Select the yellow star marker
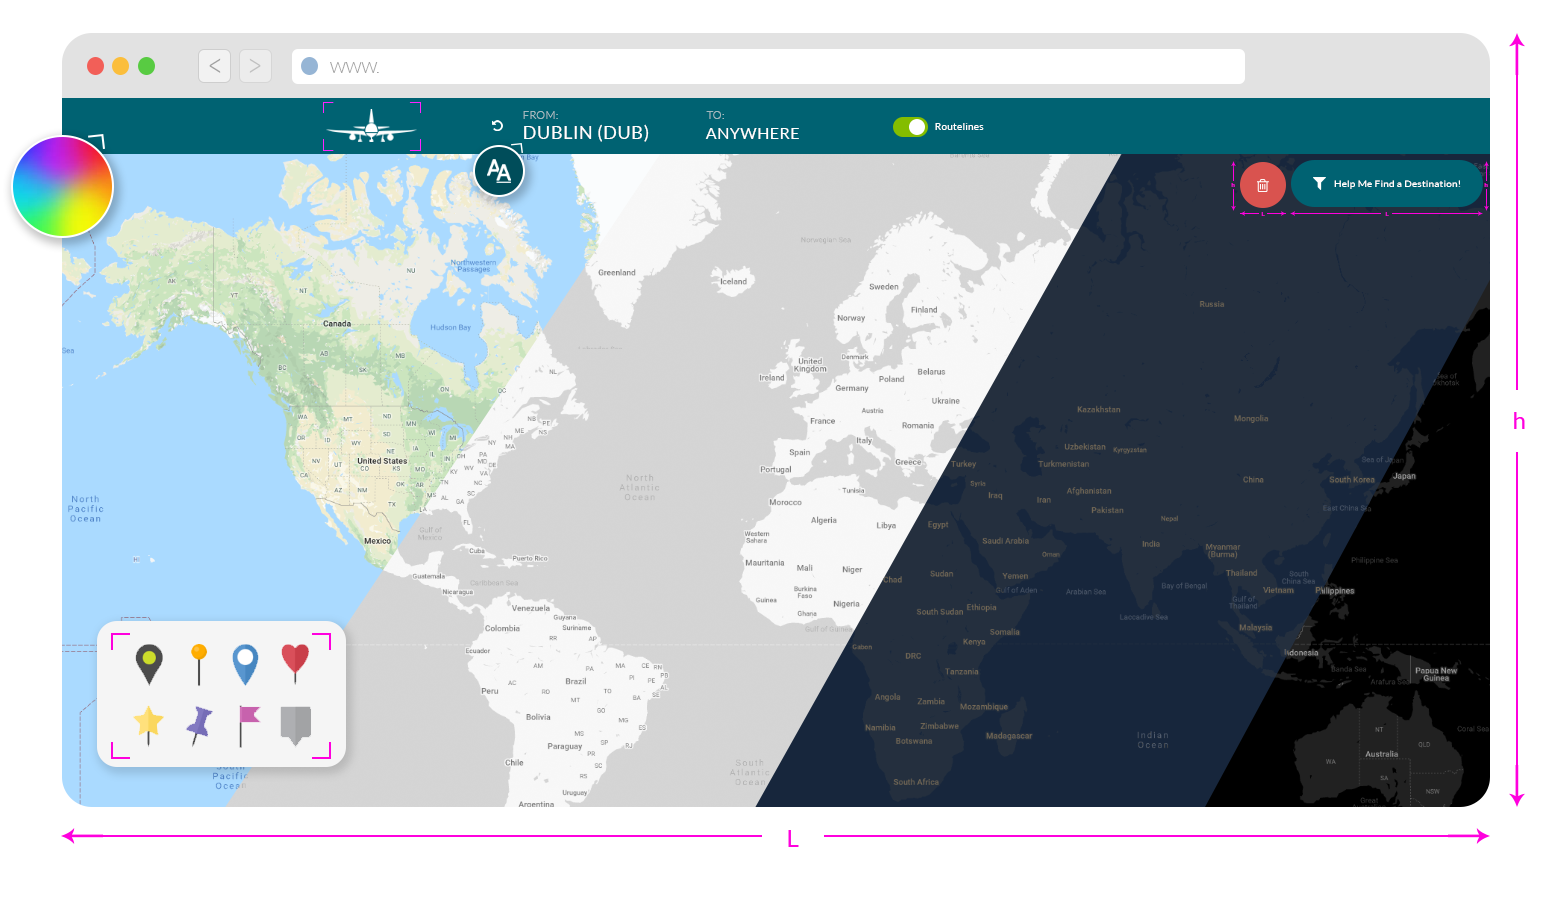 (148, 724)
